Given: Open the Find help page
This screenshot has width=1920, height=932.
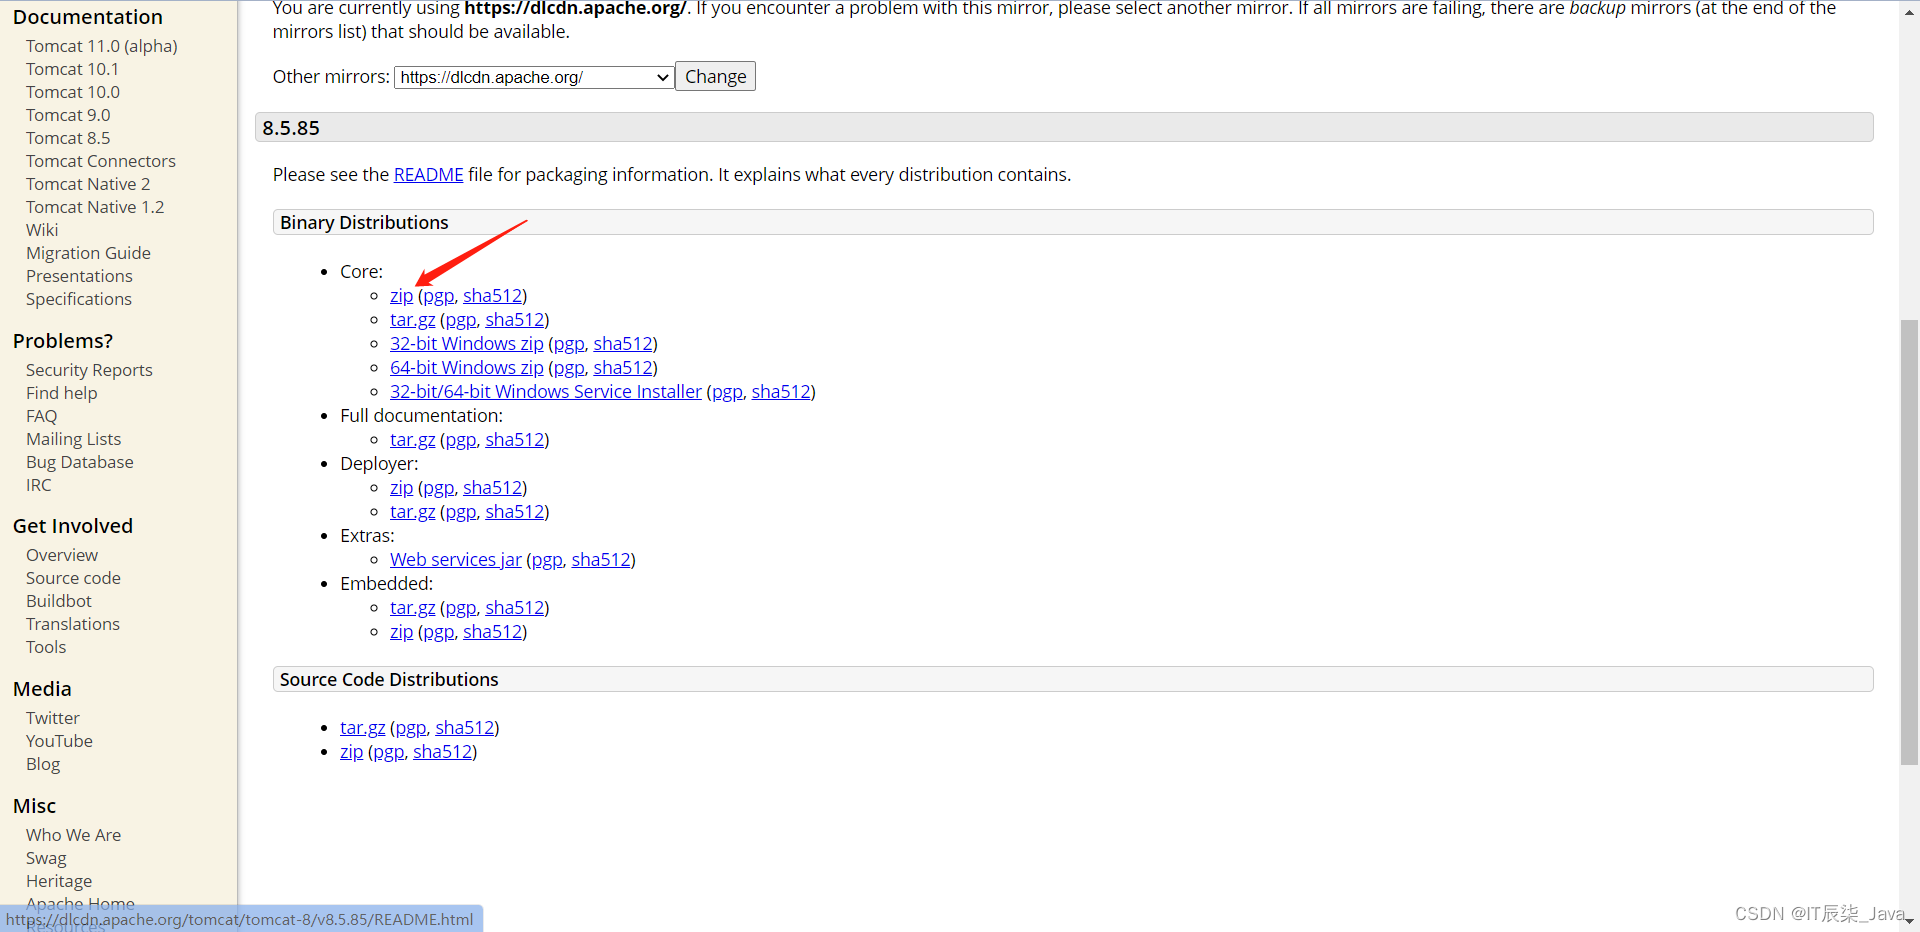Looking at the screenshot, I should point(62,393).
